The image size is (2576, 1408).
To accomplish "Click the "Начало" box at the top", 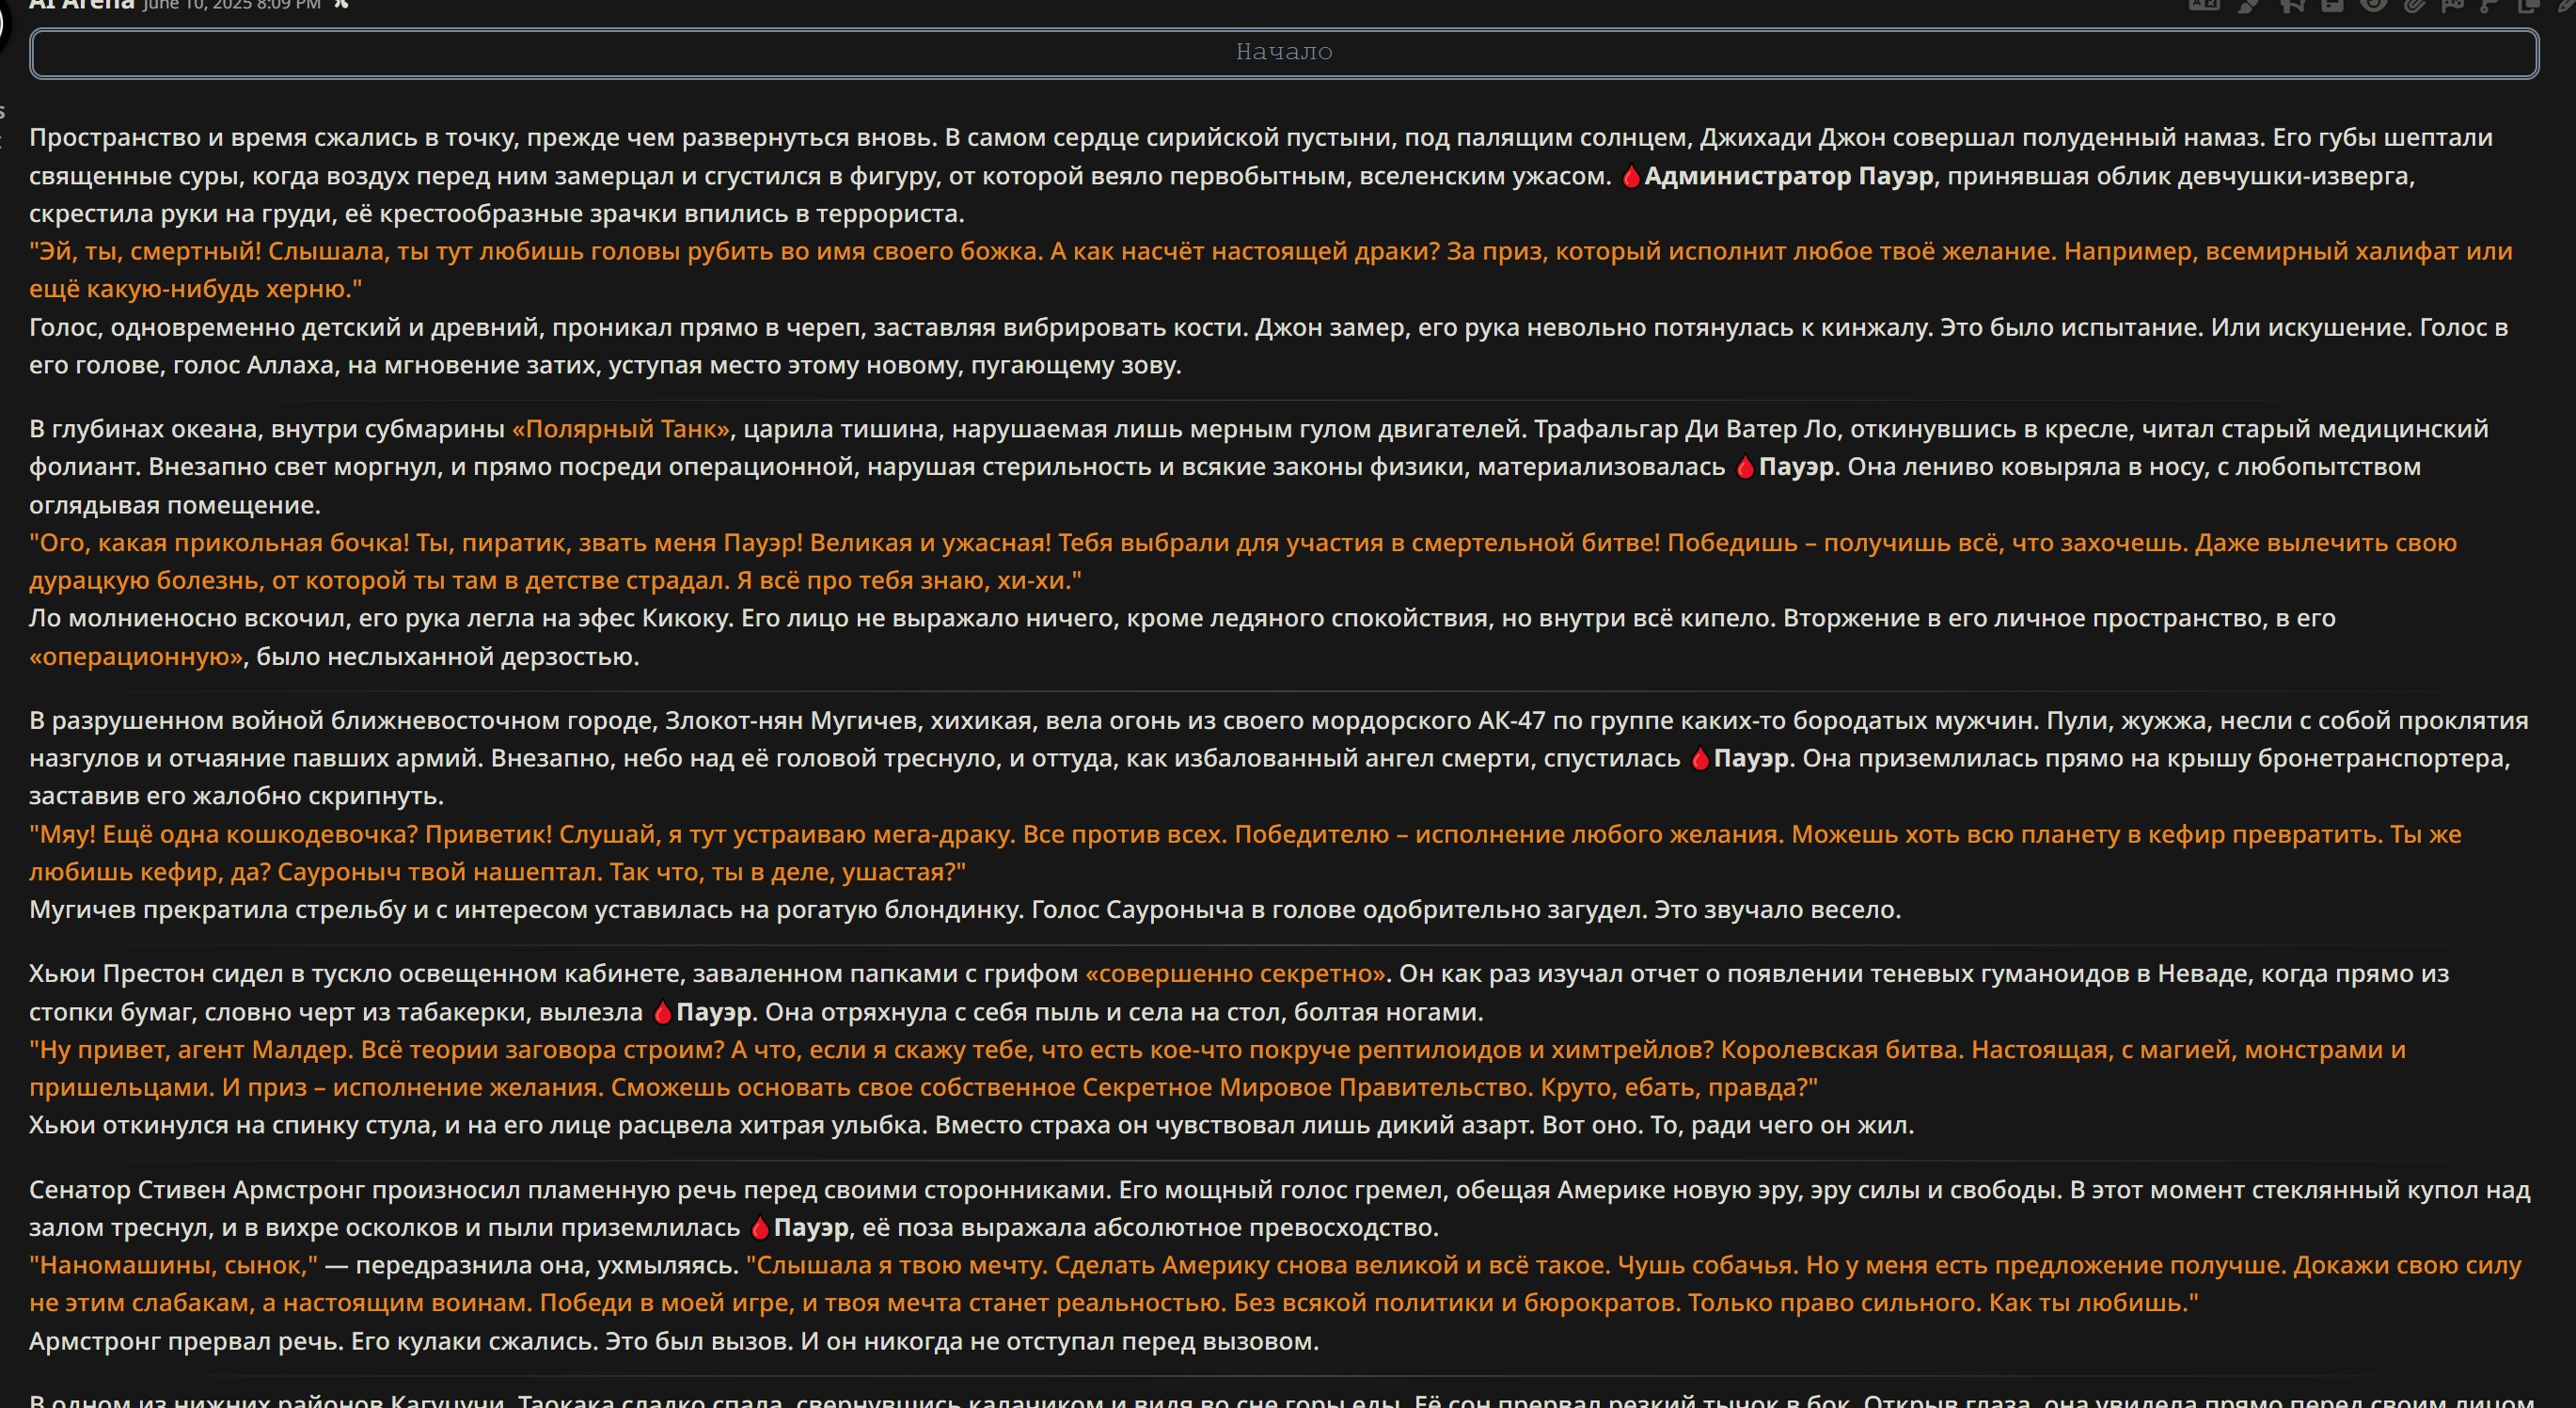I will tap(1284, 52).
